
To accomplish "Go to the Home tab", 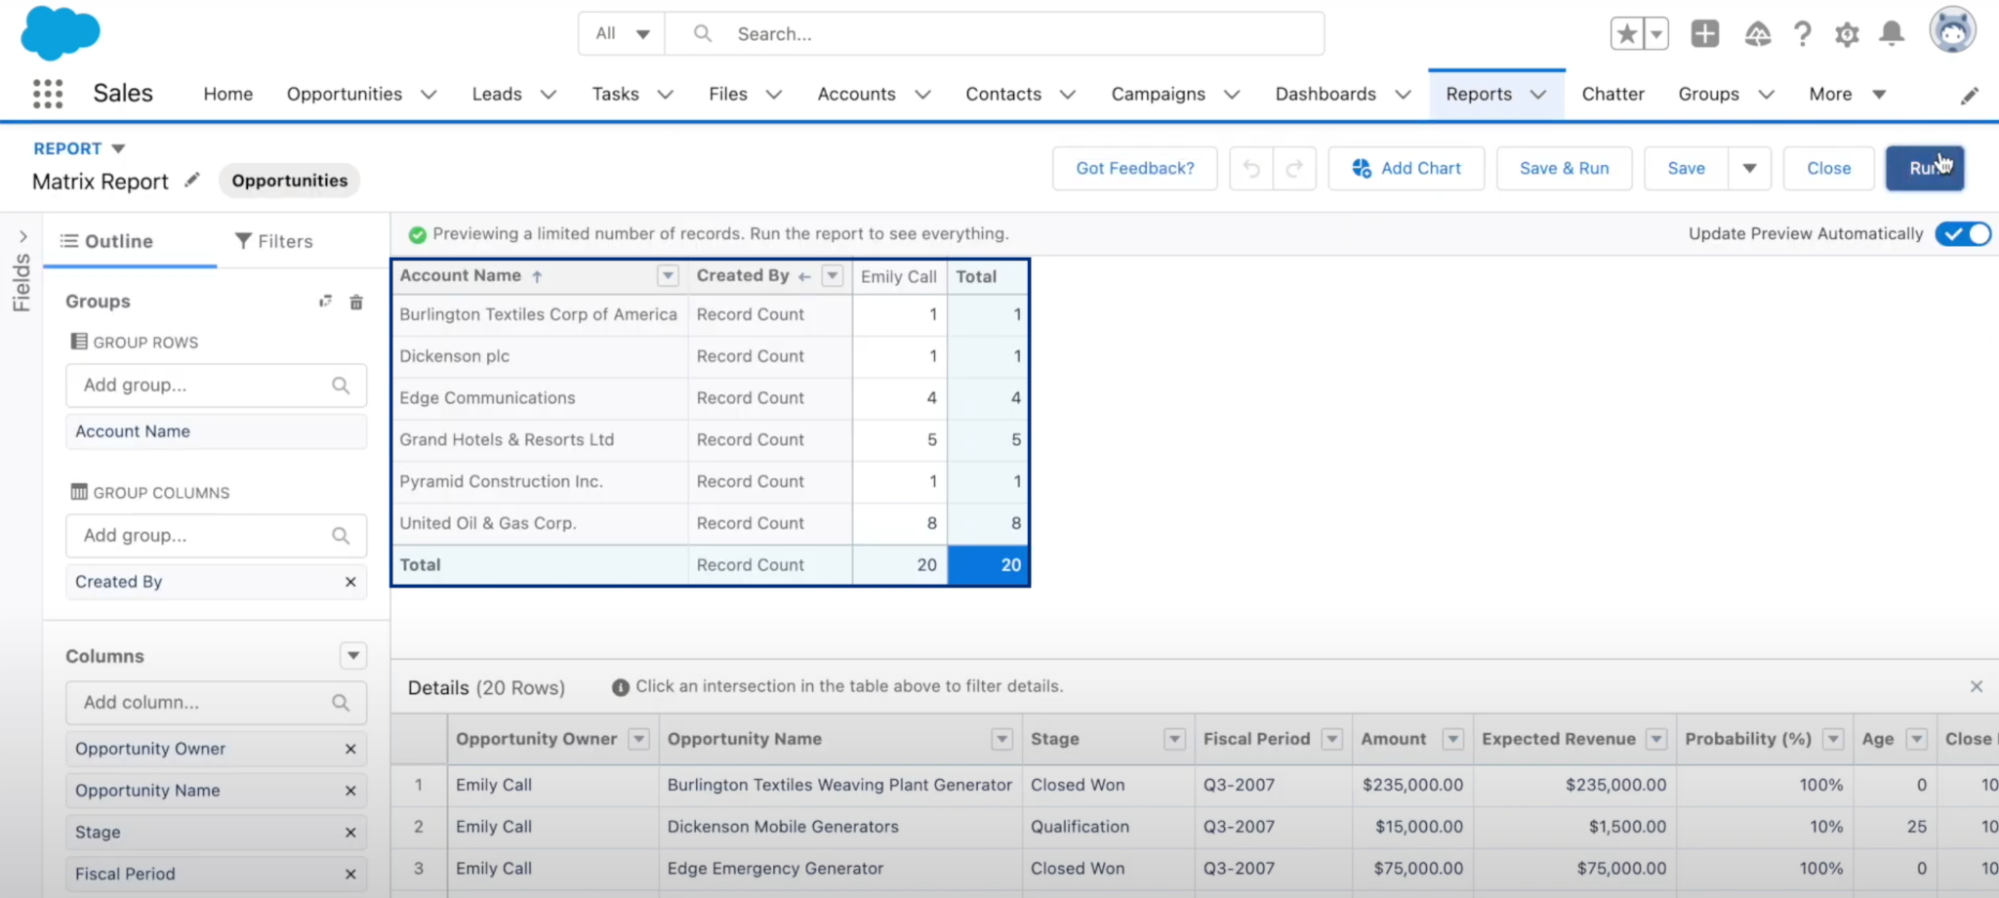I will pyautogui.click(x=228, y=95).
